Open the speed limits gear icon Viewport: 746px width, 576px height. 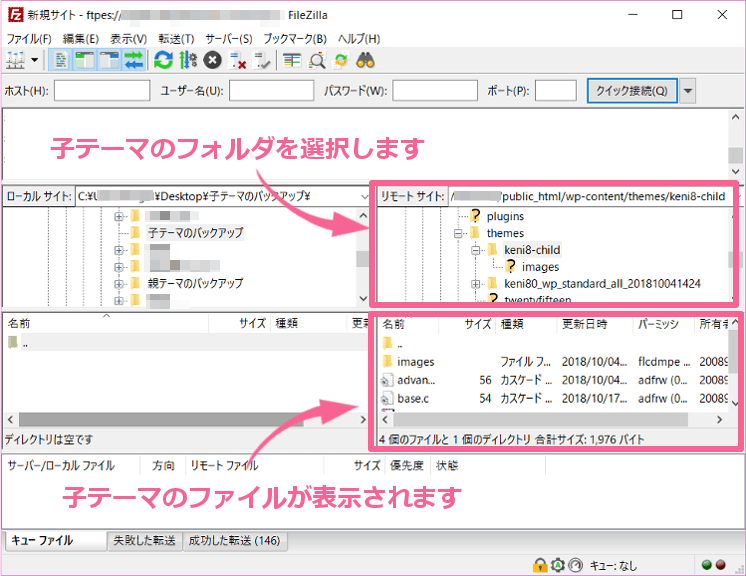[x=558, y=565]
